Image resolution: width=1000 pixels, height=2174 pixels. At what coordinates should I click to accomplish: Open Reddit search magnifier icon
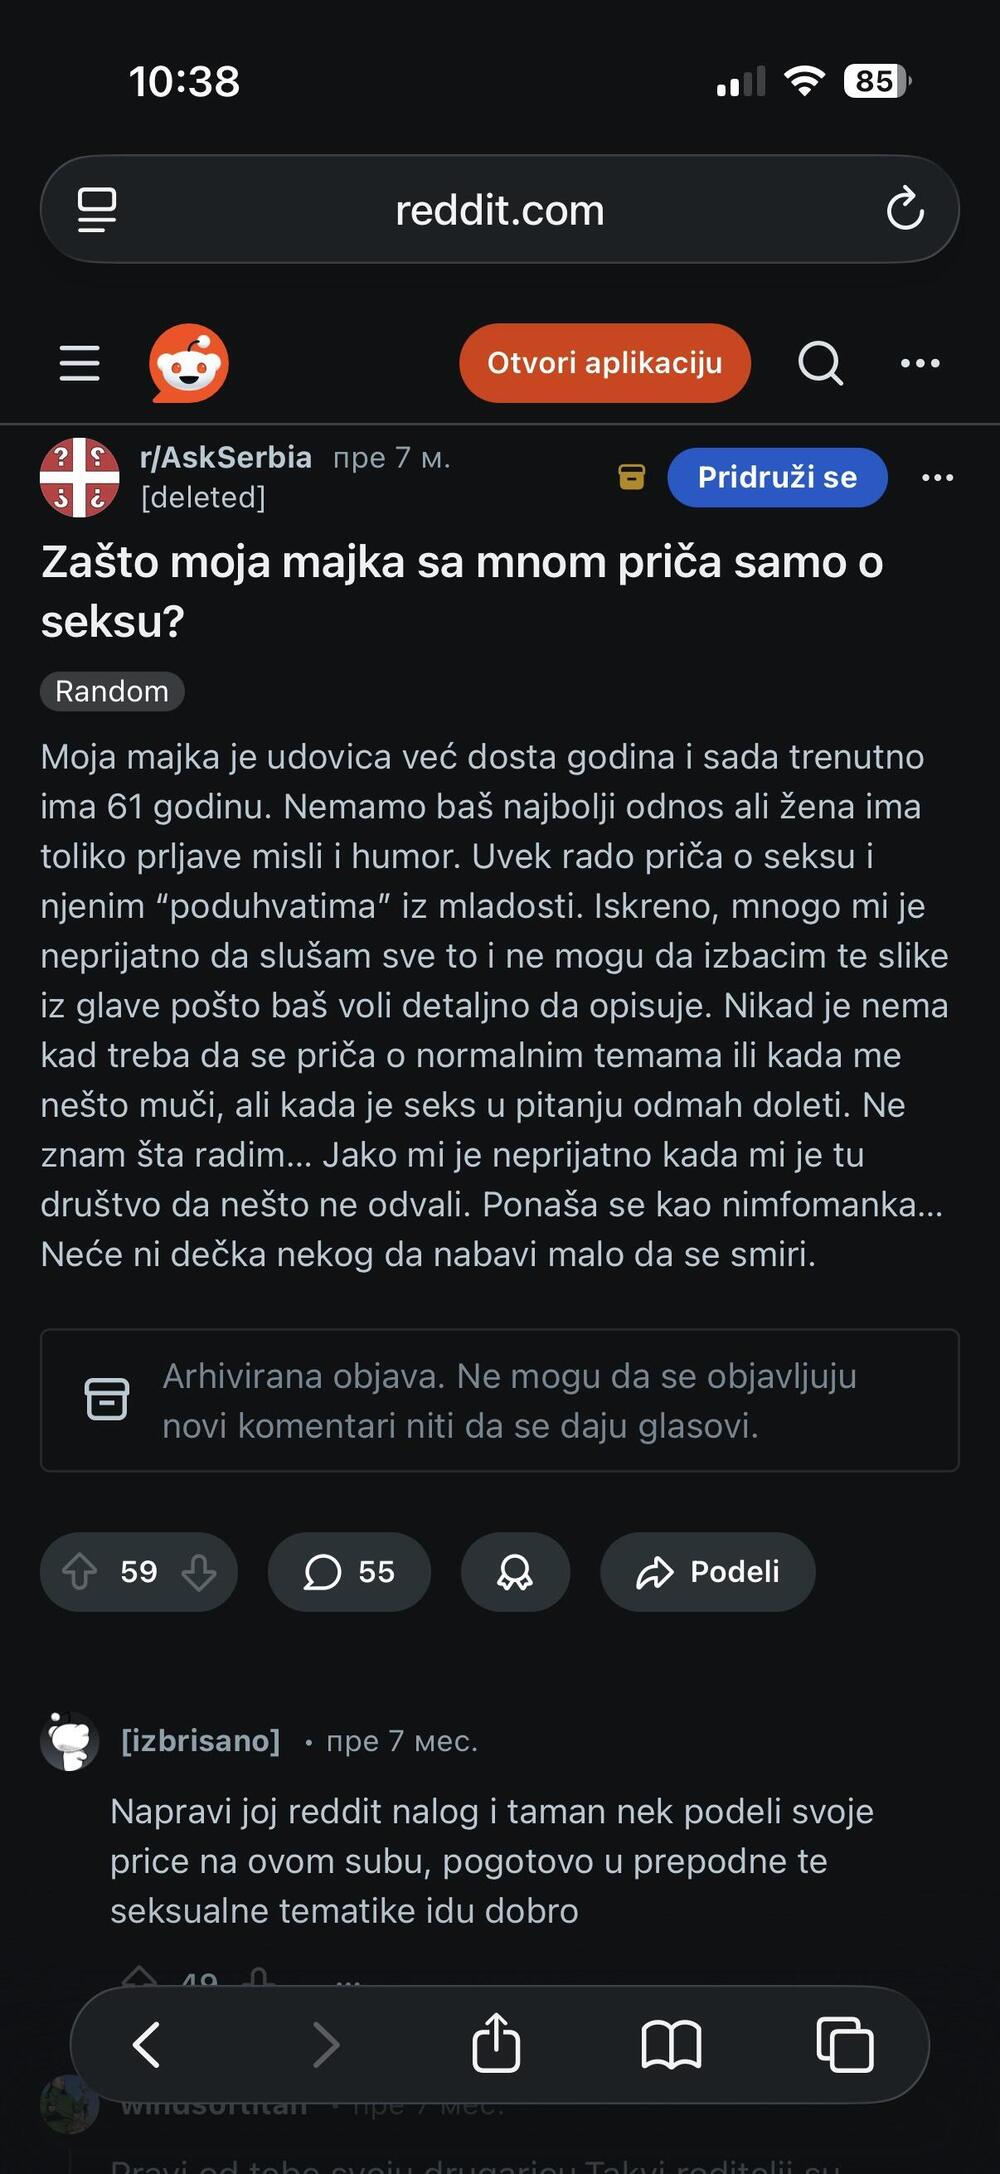[x=820, y=363]
